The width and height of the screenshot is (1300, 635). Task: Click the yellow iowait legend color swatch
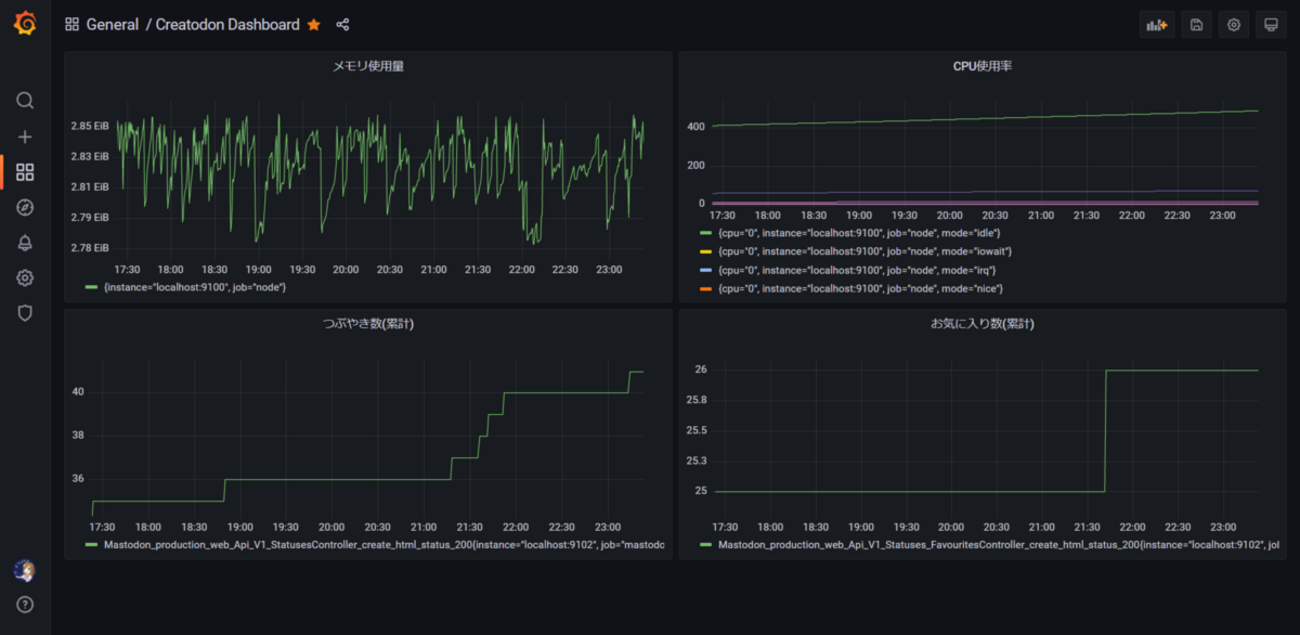pos(706,252)
